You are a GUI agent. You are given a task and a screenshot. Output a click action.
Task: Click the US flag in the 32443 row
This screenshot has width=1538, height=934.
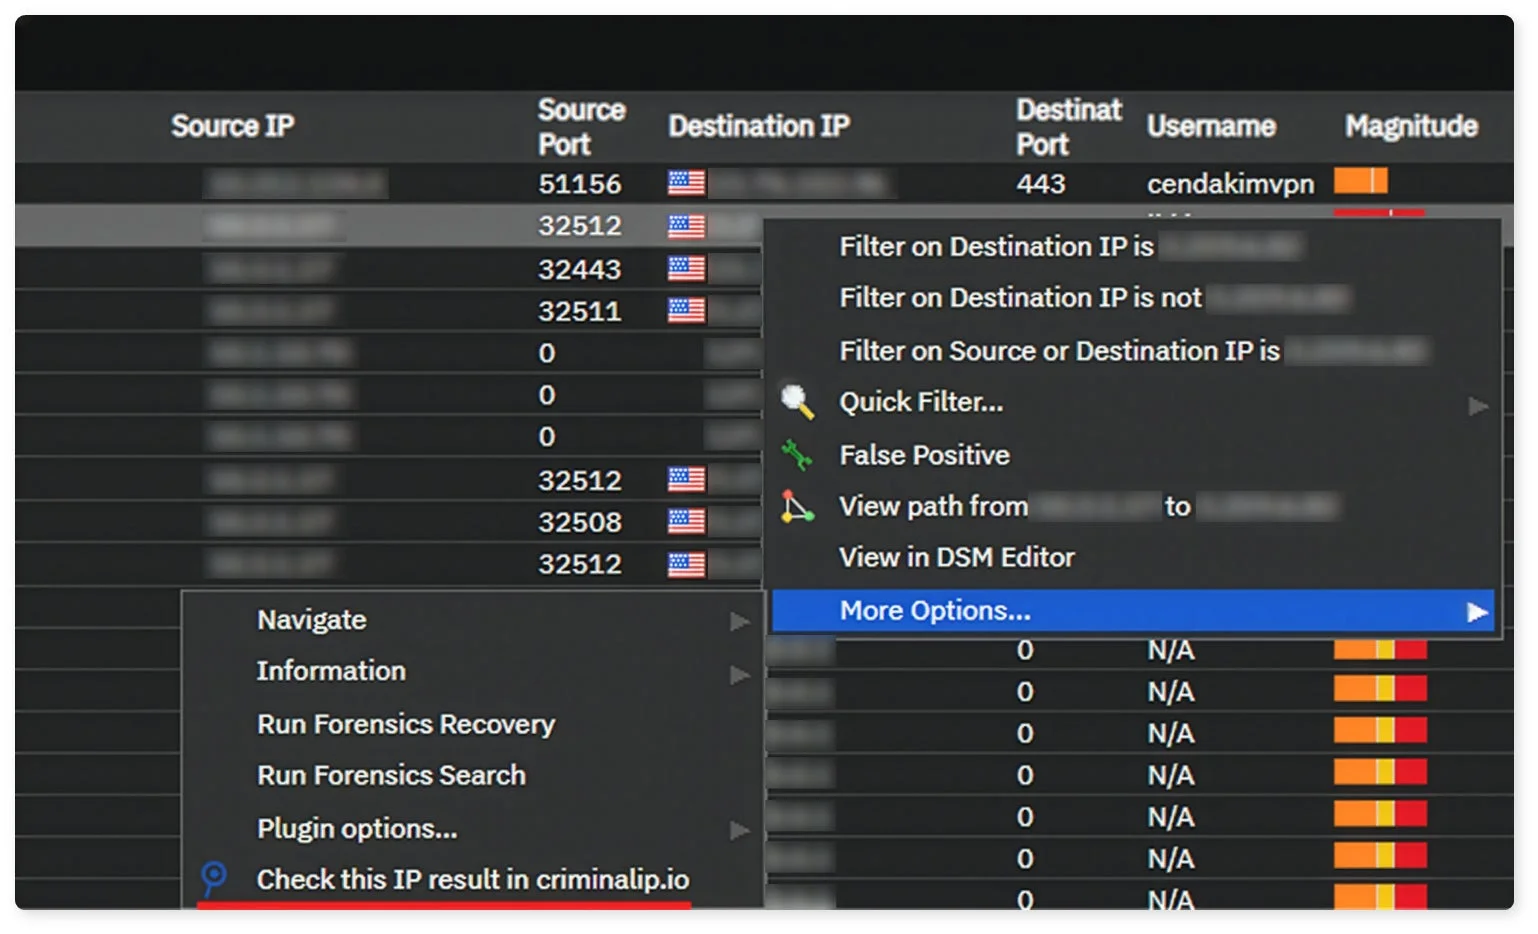[x=686, y=268]
